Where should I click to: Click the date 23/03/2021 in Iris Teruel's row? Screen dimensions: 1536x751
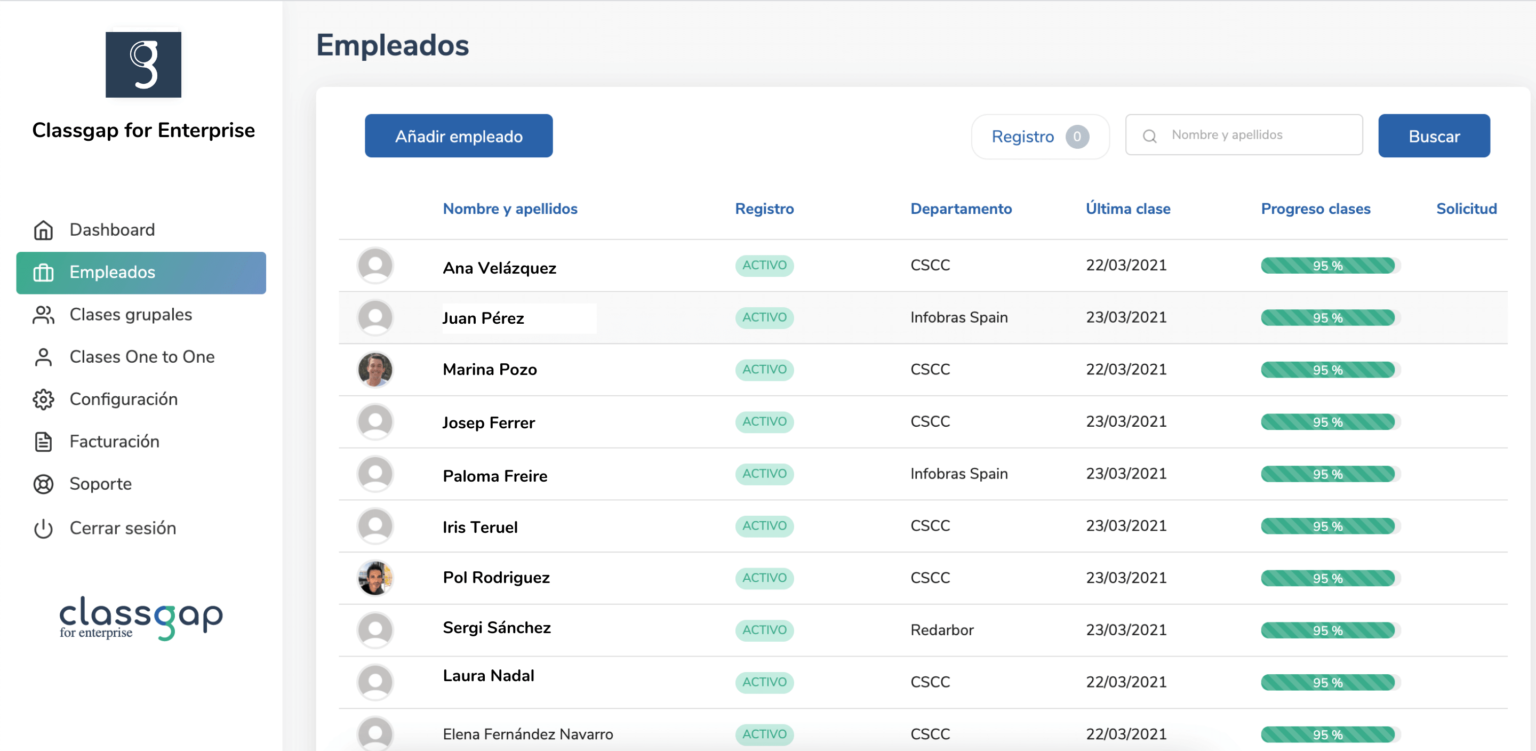[1126, 526]
